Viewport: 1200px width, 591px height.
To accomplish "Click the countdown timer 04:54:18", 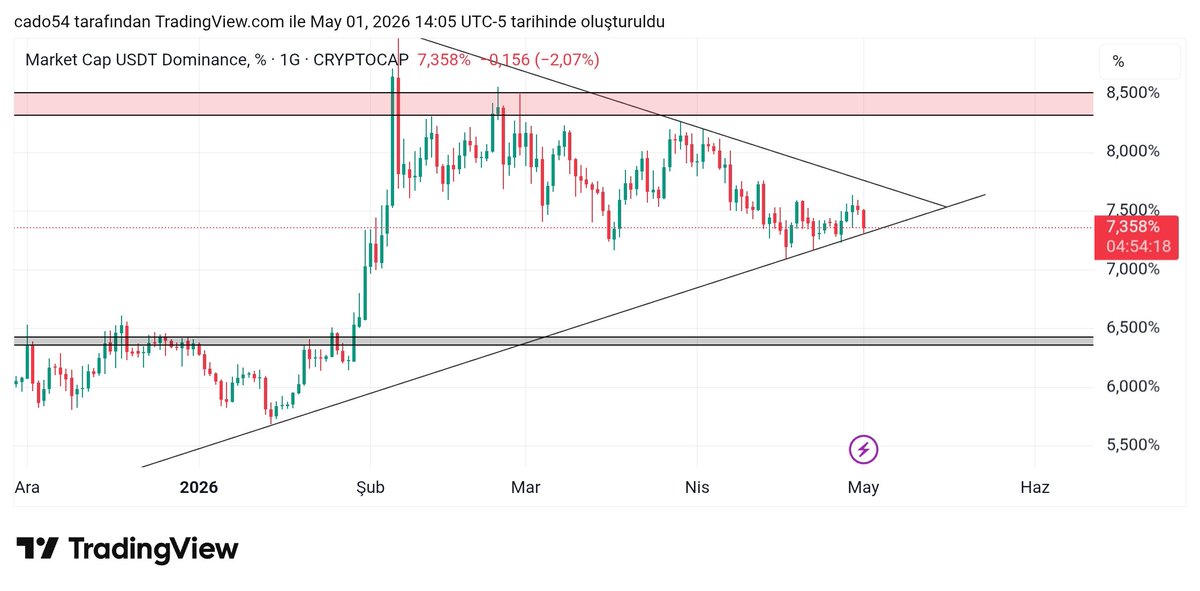I will pos(1139,246).
